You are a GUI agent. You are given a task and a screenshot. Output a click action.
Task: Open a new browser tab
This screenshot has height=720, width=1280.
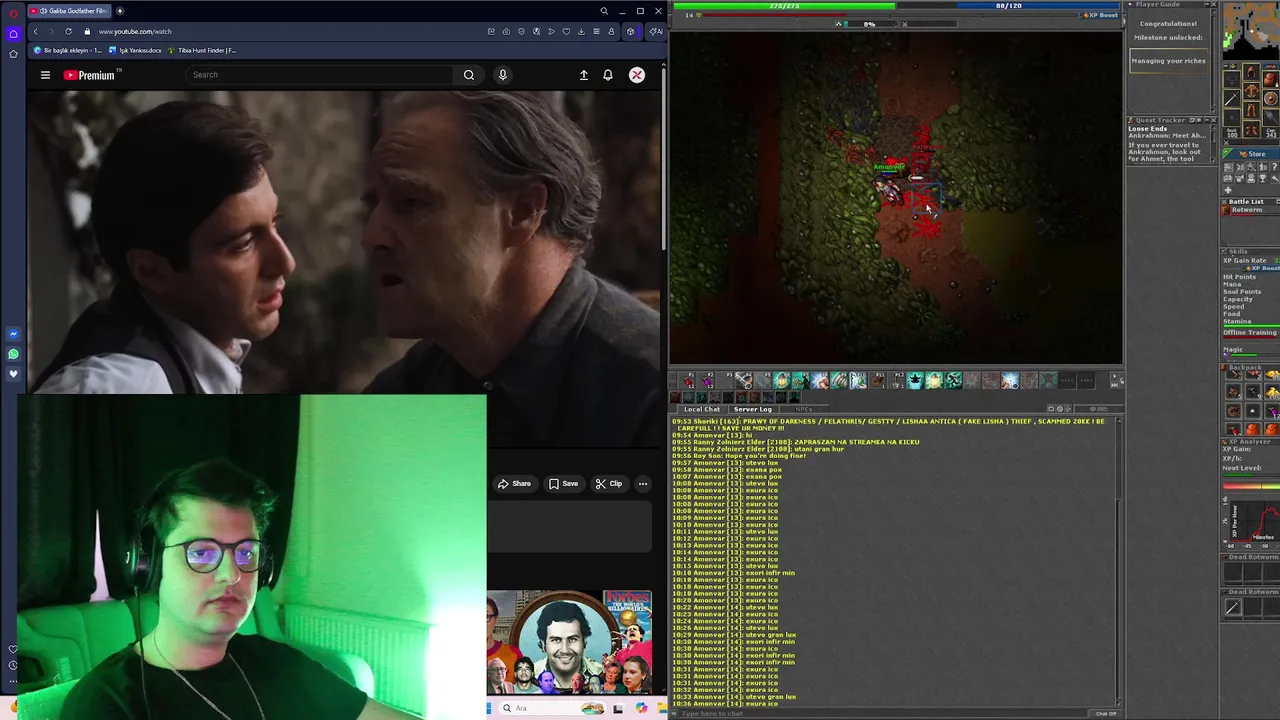(120, 11)
